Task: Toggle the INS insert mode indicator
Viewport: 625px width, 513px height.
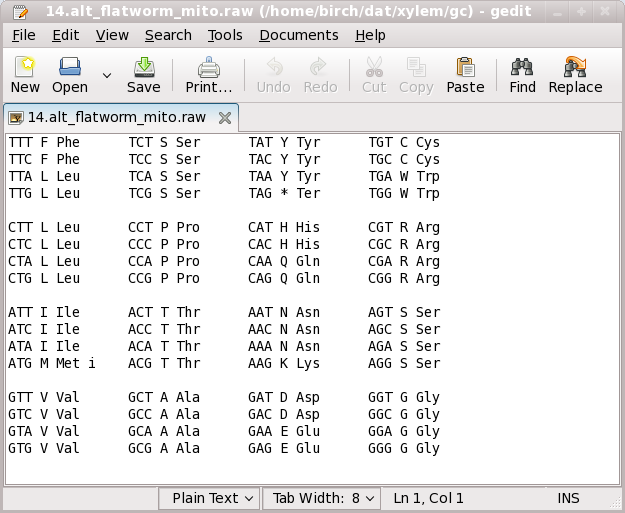Action: click(x=568, y=498)
